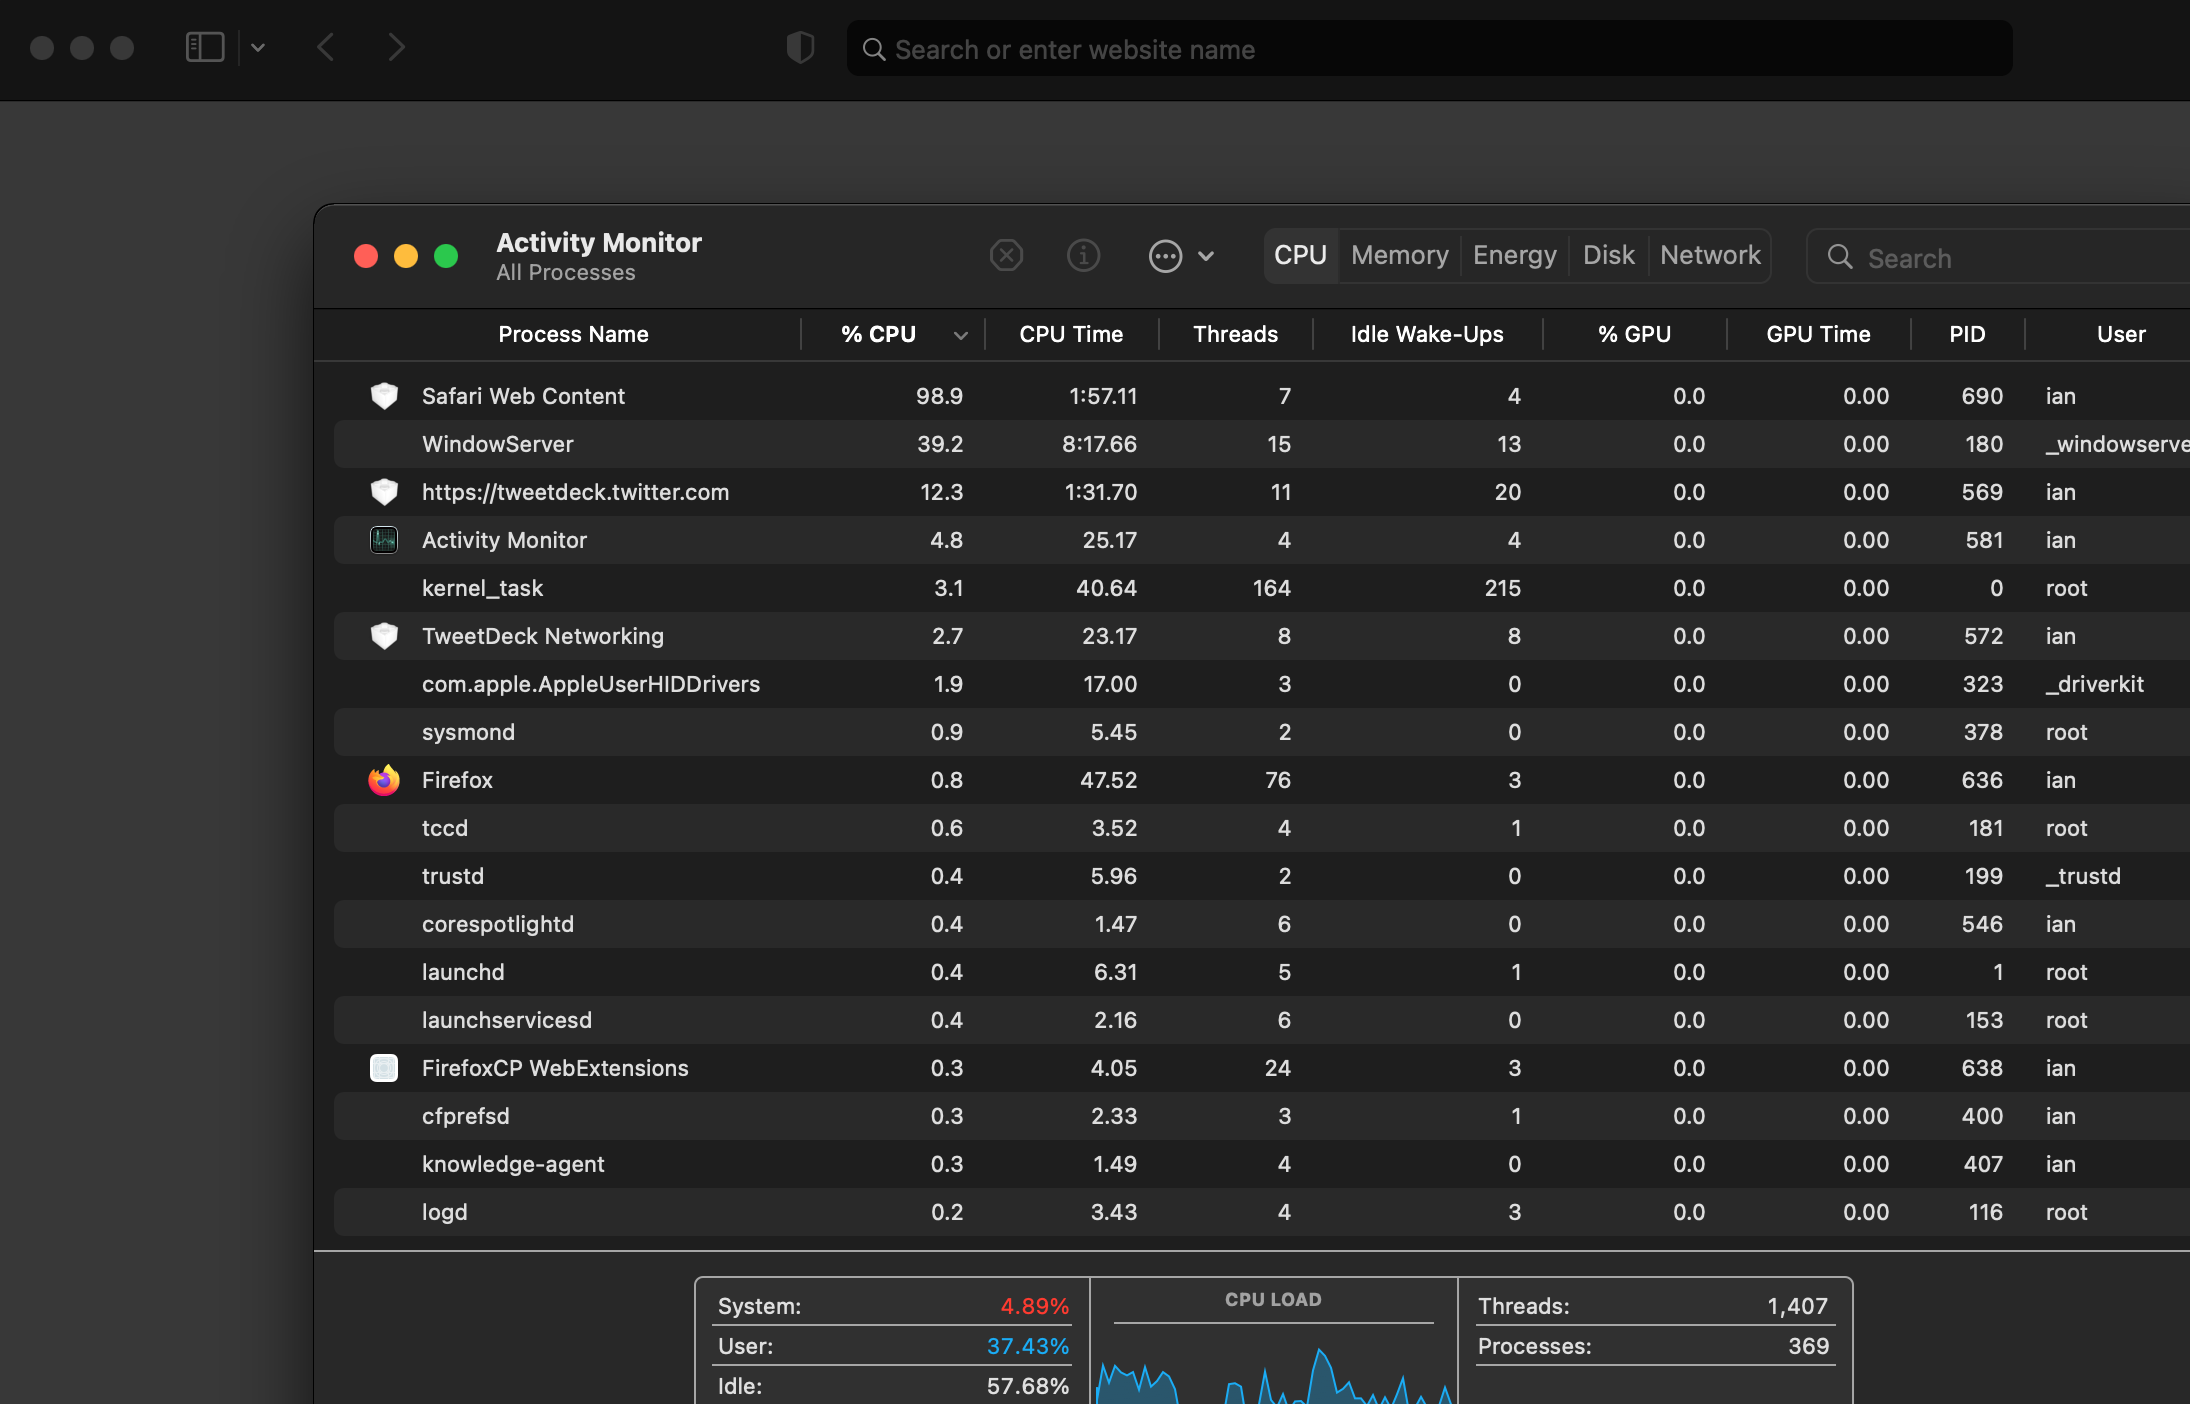Go back with Safari back arrow
2190x1404 pixels.
pos(326,47)
